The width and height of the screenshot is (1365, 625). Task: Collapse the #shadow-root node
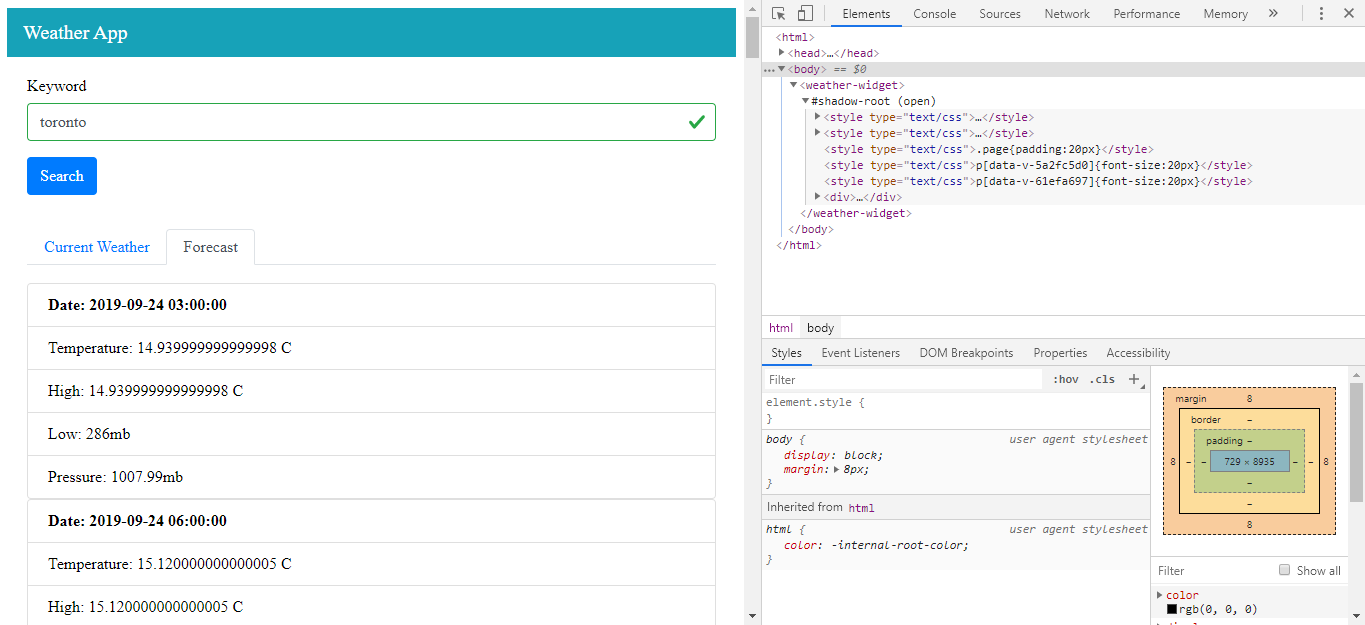click(x=806, y=101)
